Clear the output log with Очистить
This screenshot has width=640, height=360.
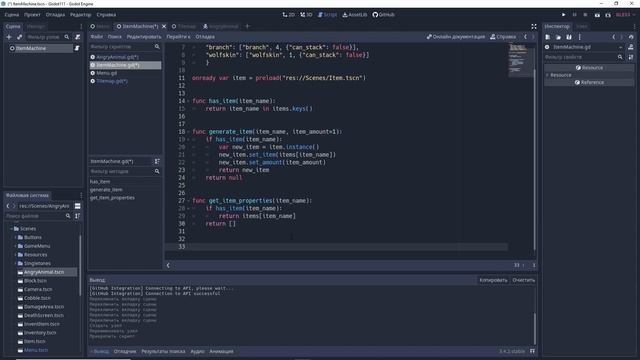[524, 280]
